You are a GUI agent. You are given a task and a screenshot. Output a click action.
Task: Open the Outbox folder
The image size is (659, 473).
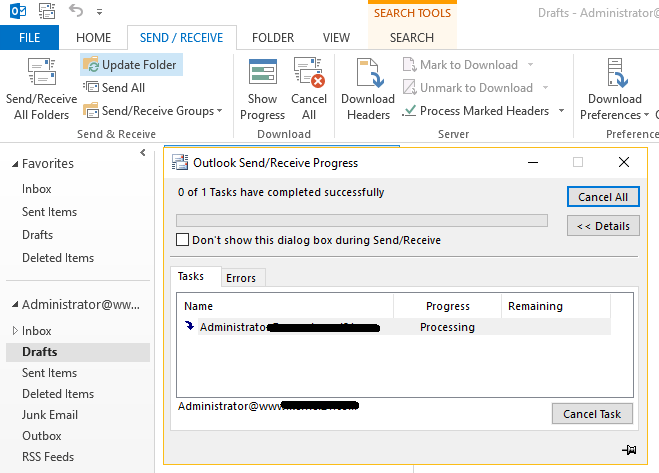coord(42,436)
